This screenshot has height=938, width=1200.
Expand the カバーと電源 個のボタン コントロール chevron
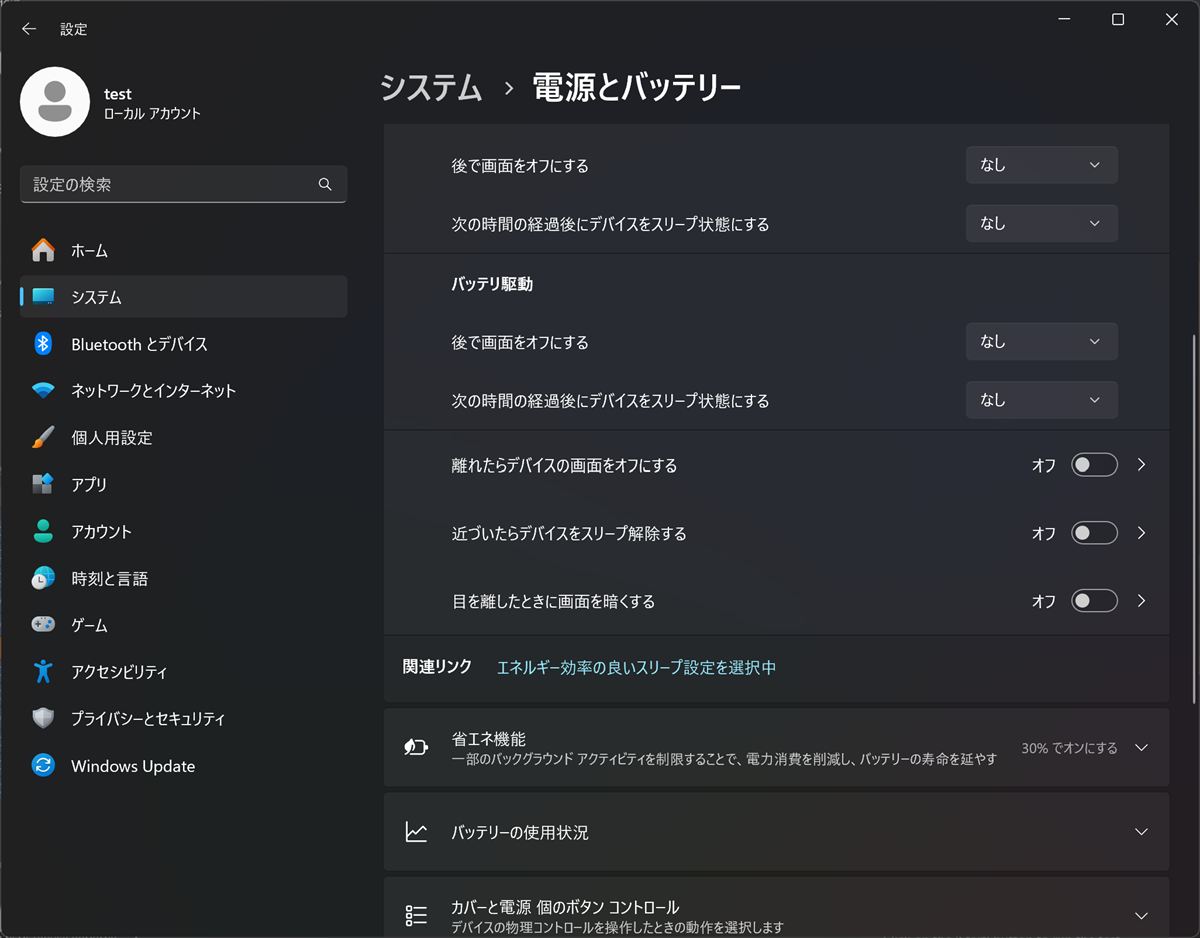(1141, 915)
